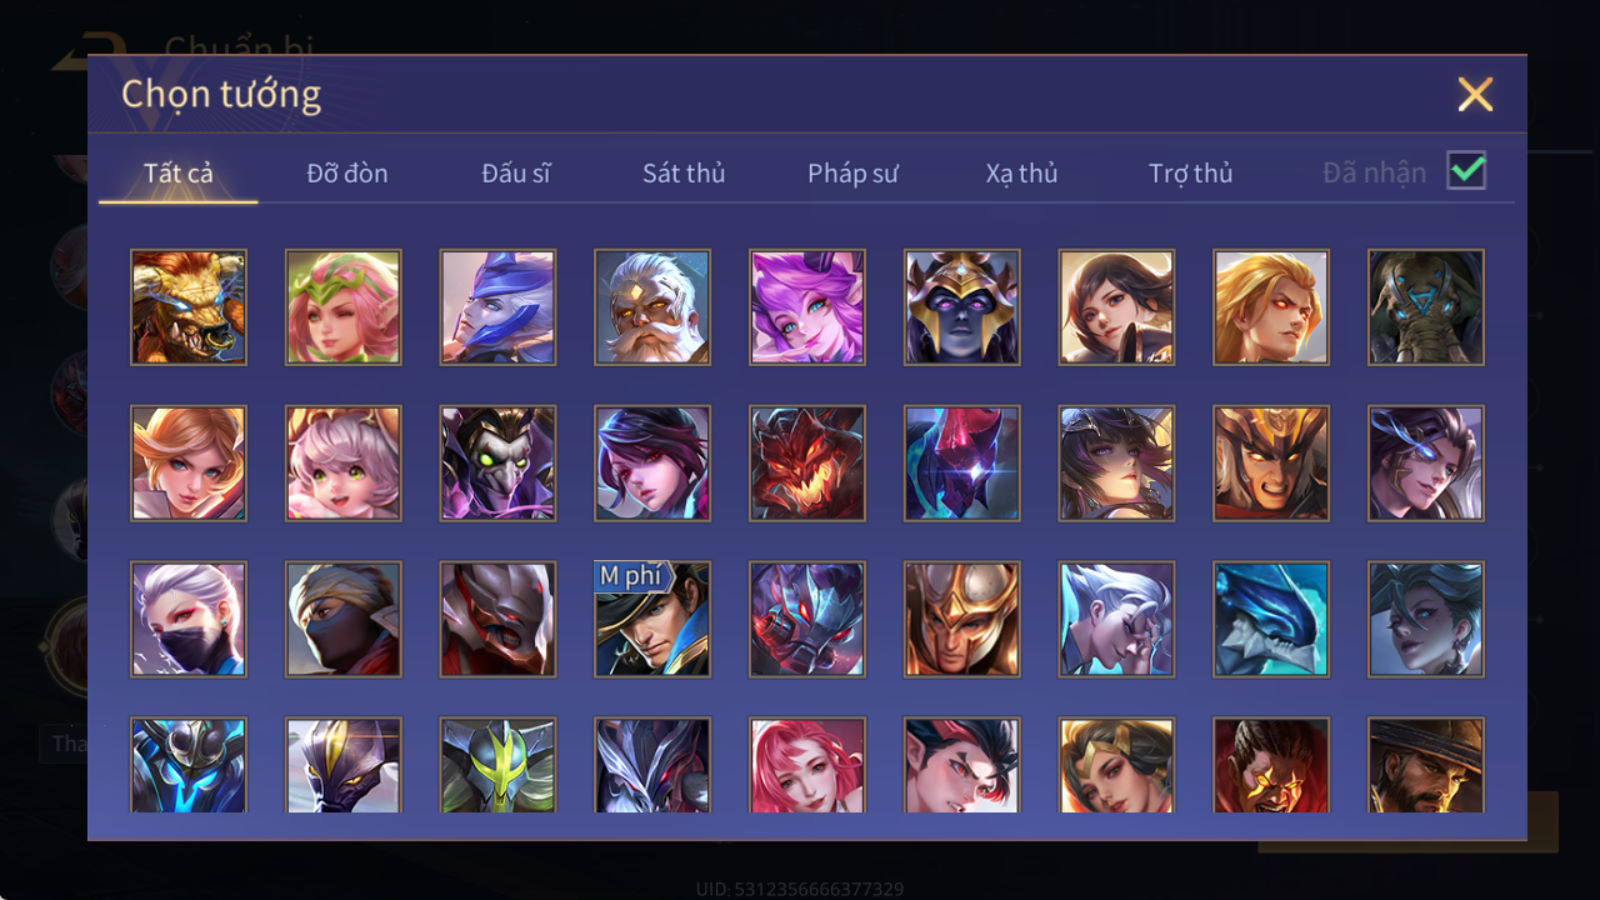Switch to the 'Pháp sư' tab

click(853, 173)
